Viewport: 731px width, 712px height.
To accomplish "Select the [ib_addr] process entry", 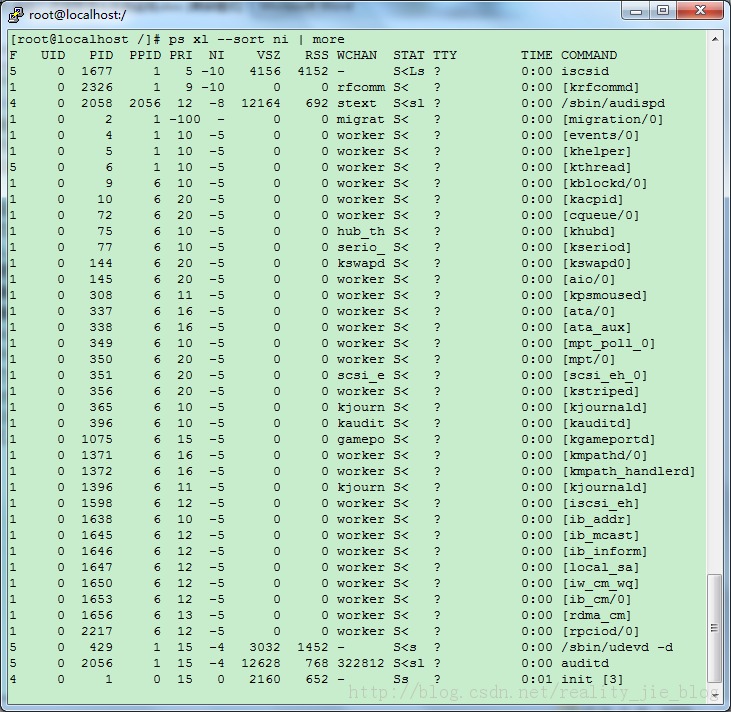I will pos(597,519).
